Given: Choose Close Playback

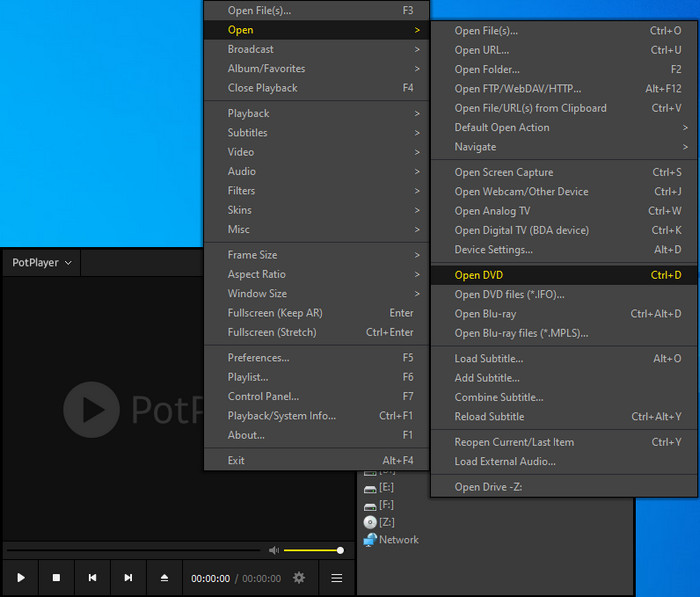Looking at the screenshot, I should (x=317, y=88).
